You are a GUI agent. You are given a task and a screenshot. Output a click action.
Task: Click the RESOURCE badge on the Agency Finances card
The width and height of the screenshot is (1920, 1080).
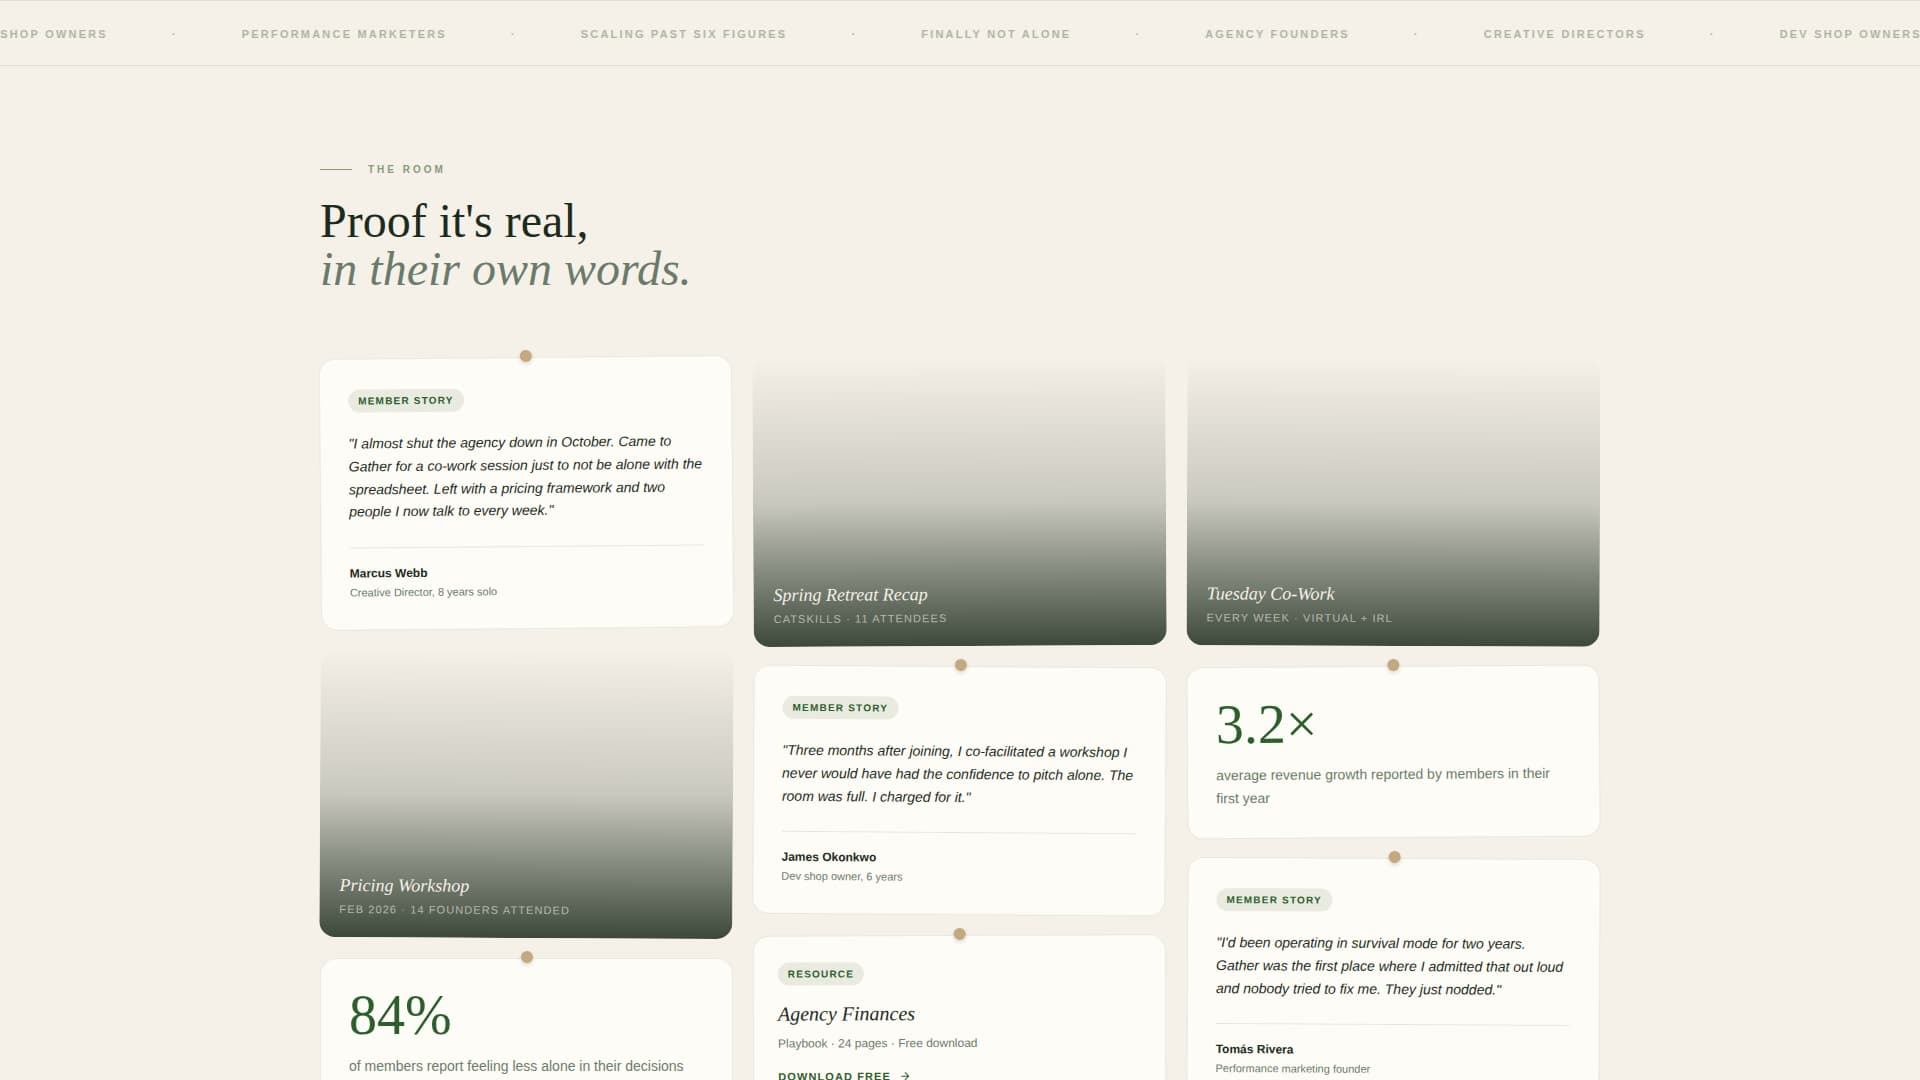pos(820,973)
